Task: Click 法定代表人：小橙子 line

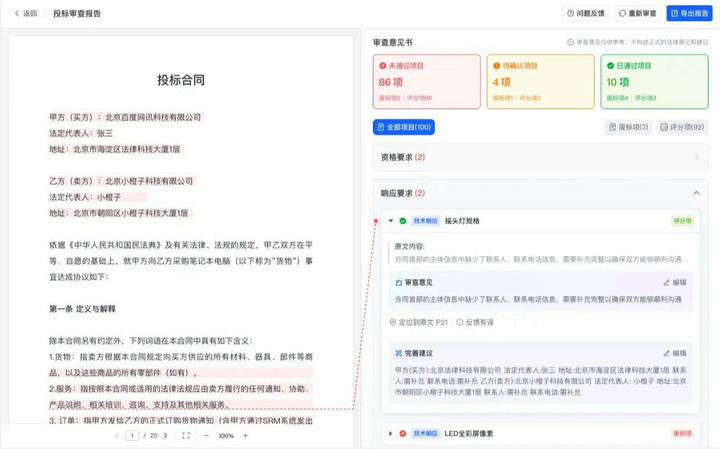Action: coord(85,197)
